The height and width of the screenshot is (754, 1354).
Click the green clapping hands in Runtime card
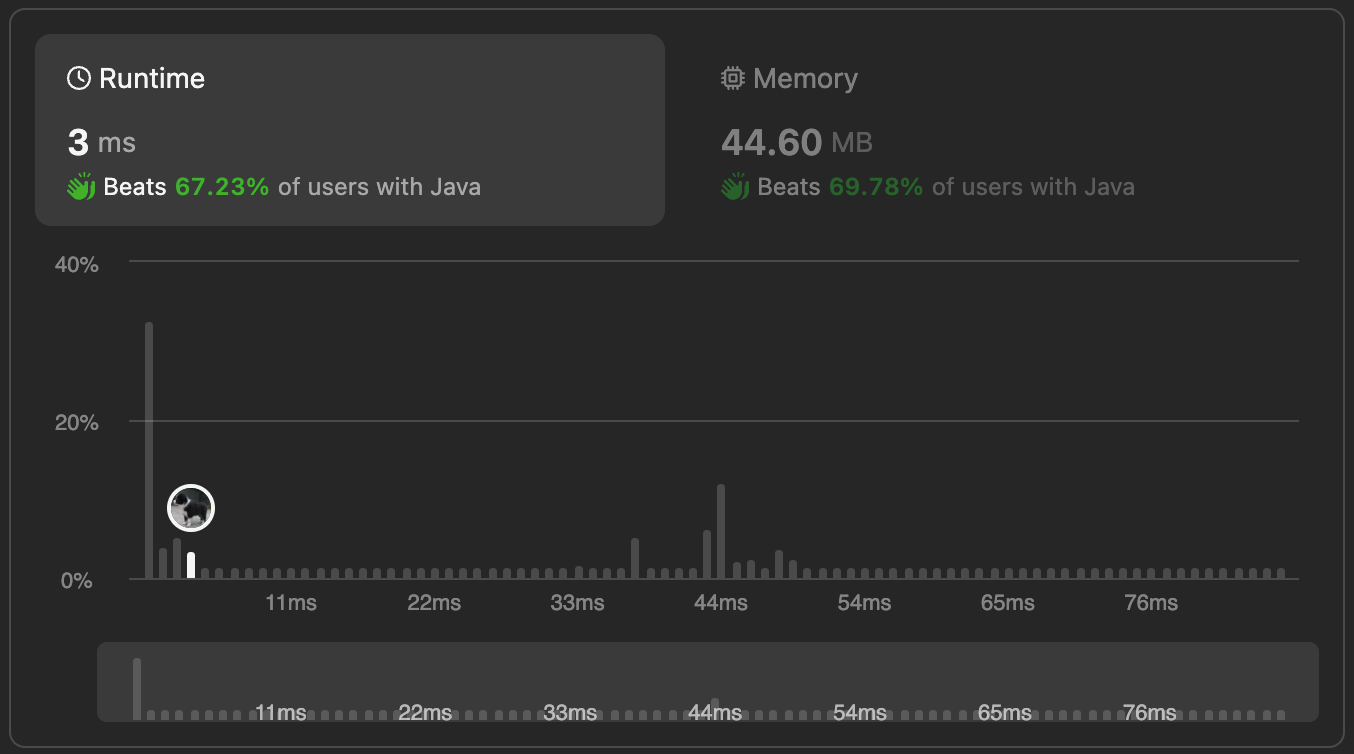pyautogui.click(x=81, y=187)
